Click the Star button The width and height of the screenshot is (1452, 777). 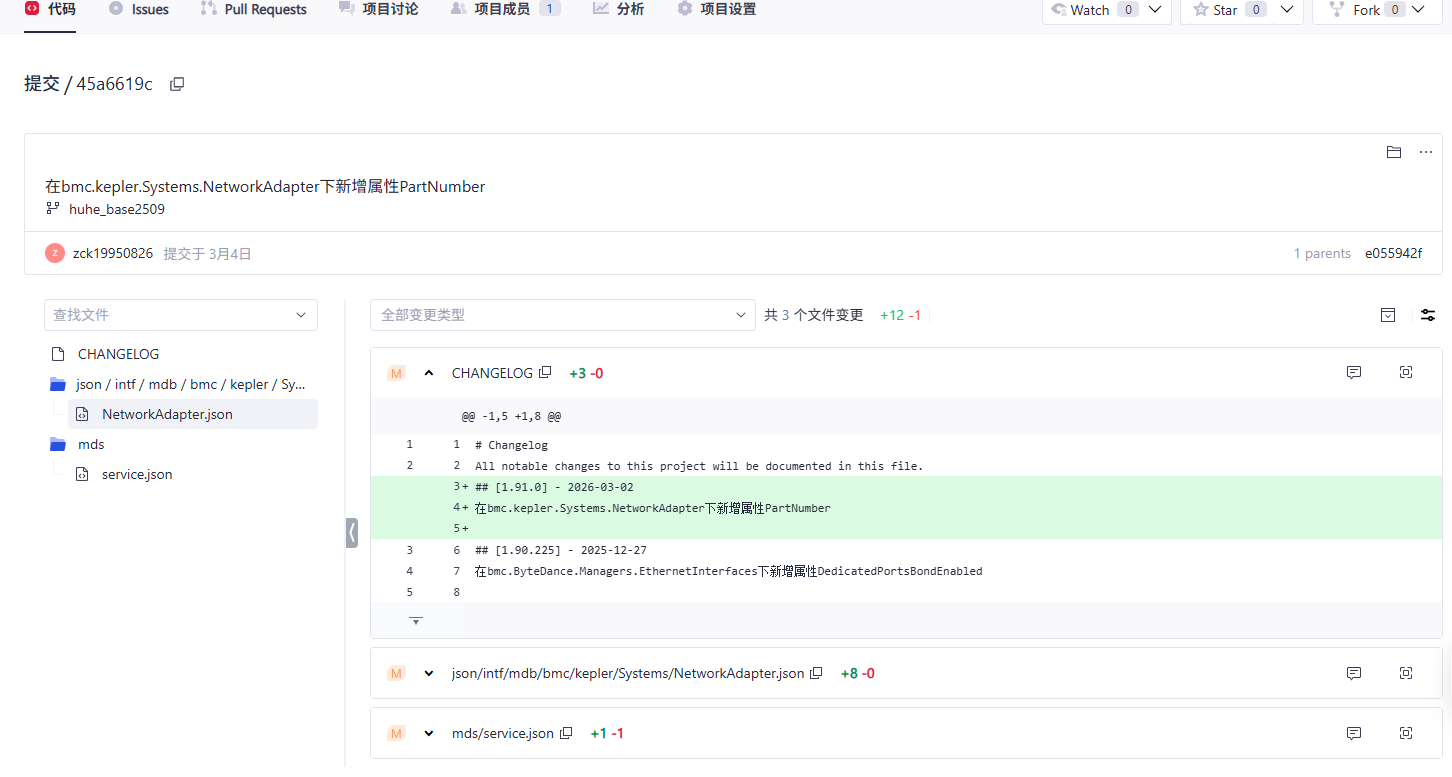[x=1215, y=10]
